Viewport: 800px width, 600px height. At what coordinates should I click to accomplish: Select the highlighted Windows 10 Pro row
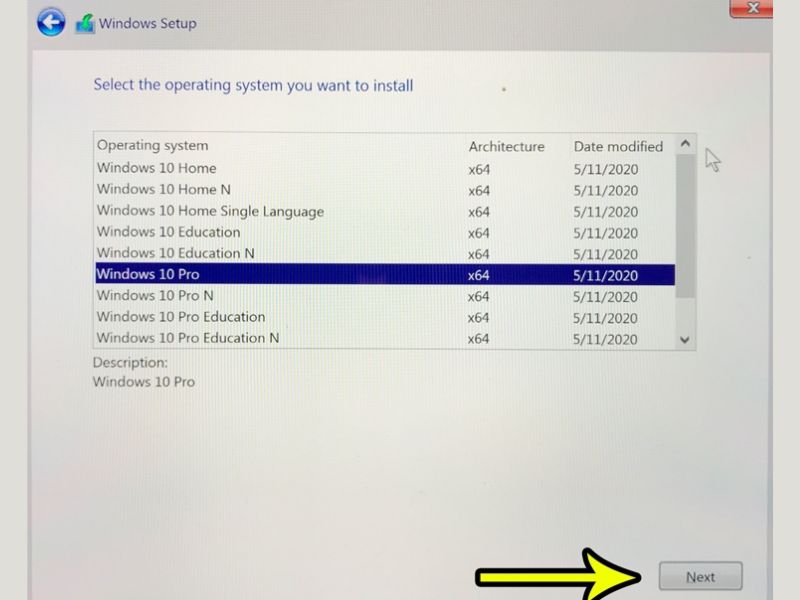coord(385,274)
